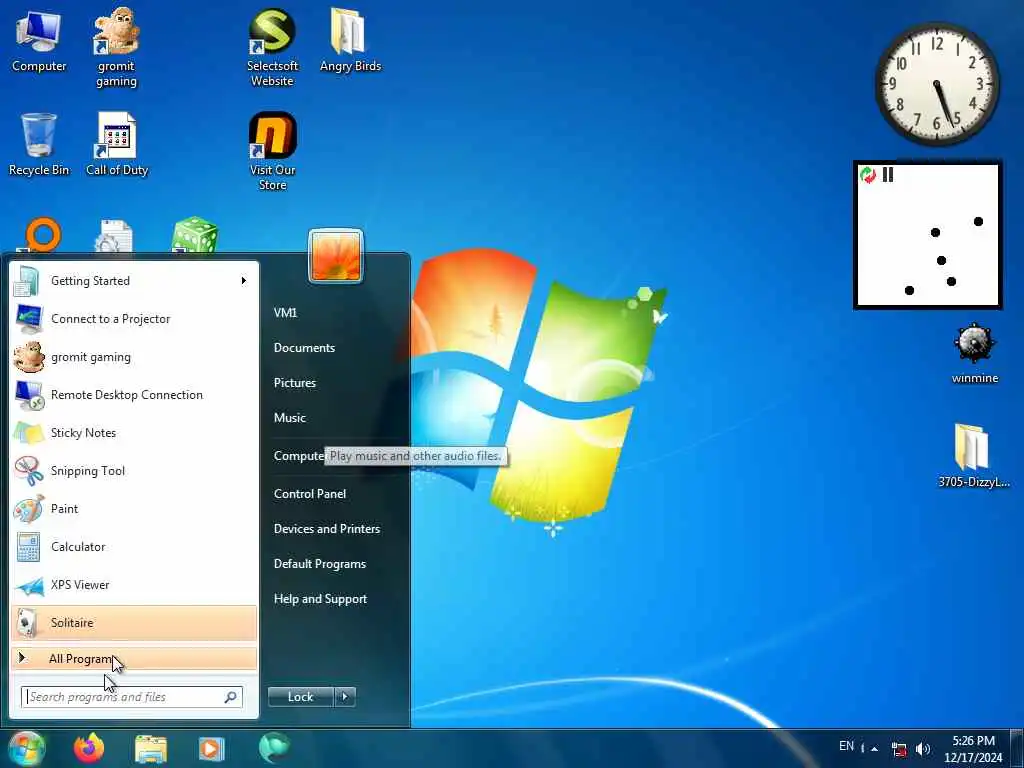This screenshot has width=1024, height=768.
Task: Launch Remote Desktop Connection
Action: coord(134,394)
